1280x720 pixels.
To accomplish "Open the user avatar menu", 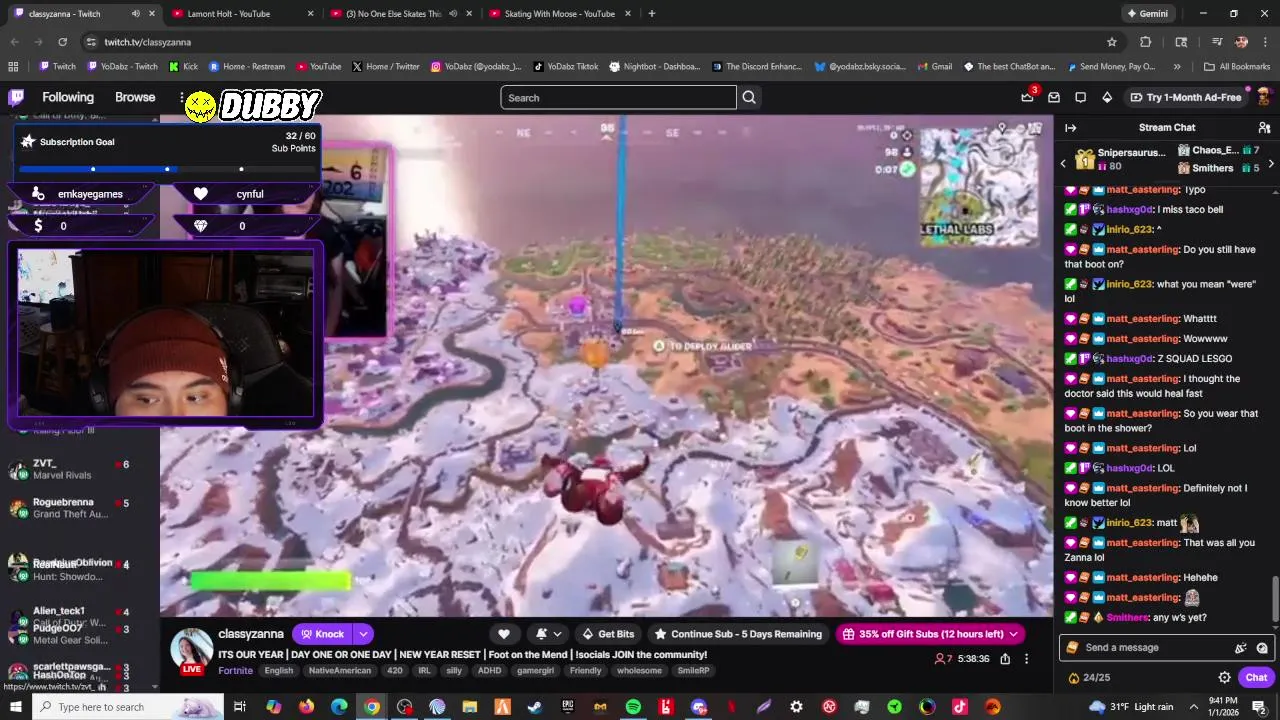I will tap(1263, 97).
